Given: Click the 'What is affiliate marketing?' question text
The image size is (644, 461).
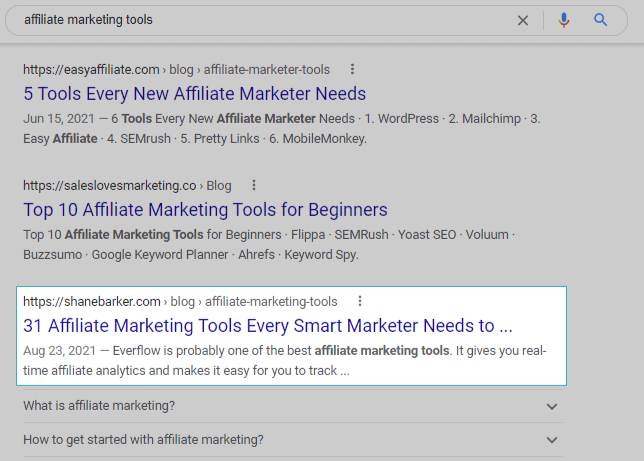Looking at the screenshot, I should (x=99, y=406).
